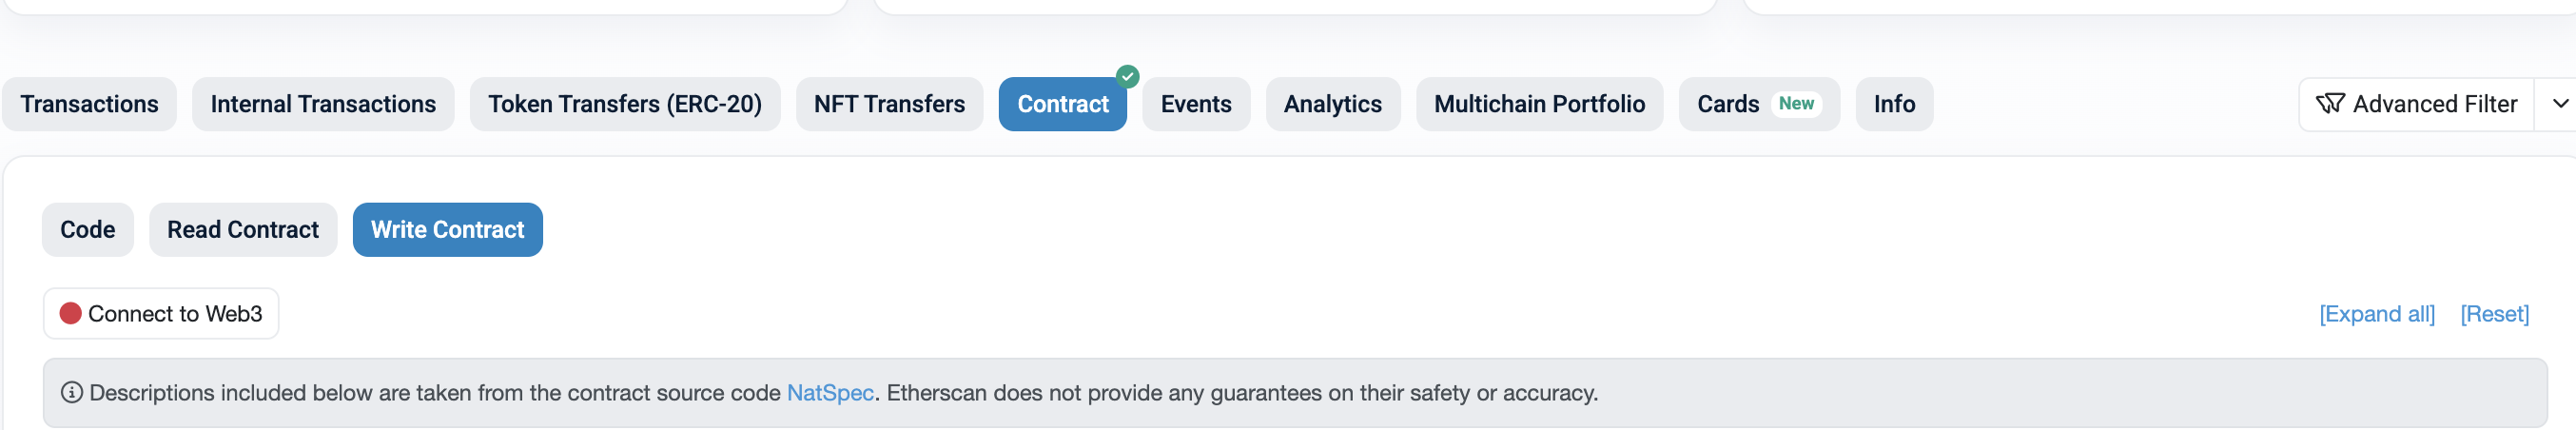Select the NFT Transfers tab
Viewport: 2576px width, 430px height.
pyautogui.click(x=889, y=104)
